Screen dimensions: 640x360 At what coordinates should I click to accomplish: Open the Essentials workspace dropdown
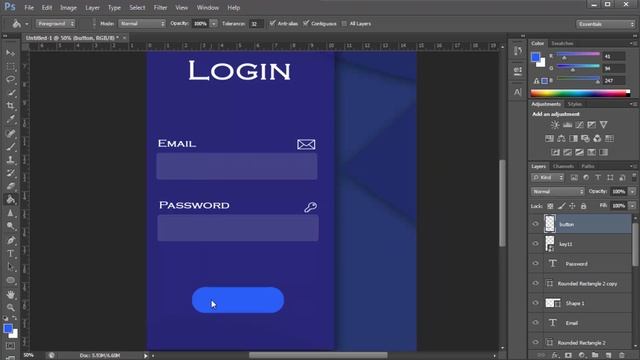[x=606, y=24]
